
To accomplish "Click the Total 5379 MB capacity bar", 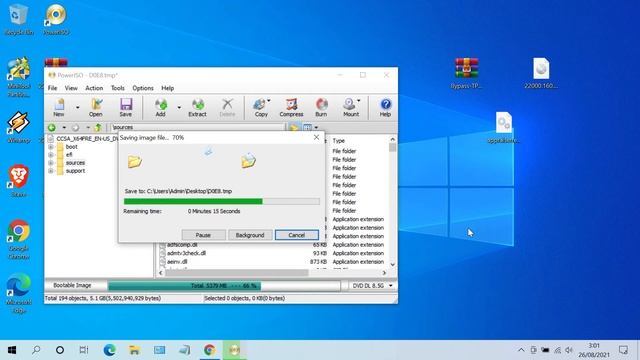I will point(224,286).
